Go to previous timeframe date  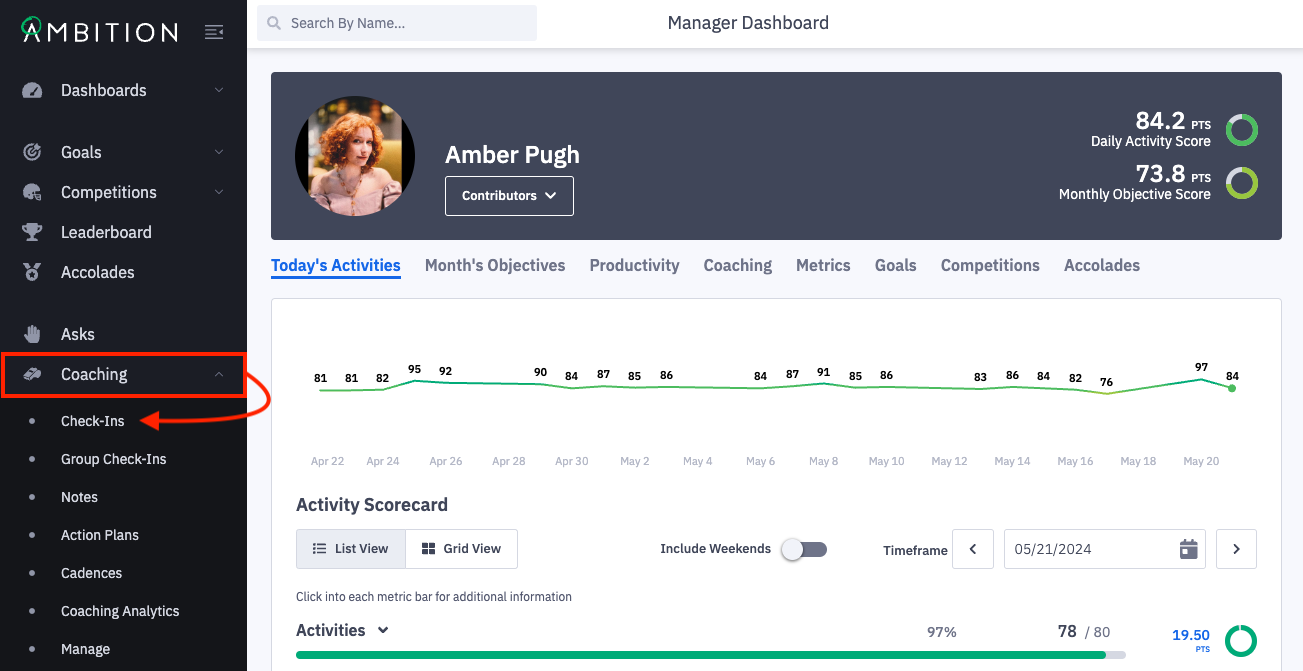pos(973,549)
